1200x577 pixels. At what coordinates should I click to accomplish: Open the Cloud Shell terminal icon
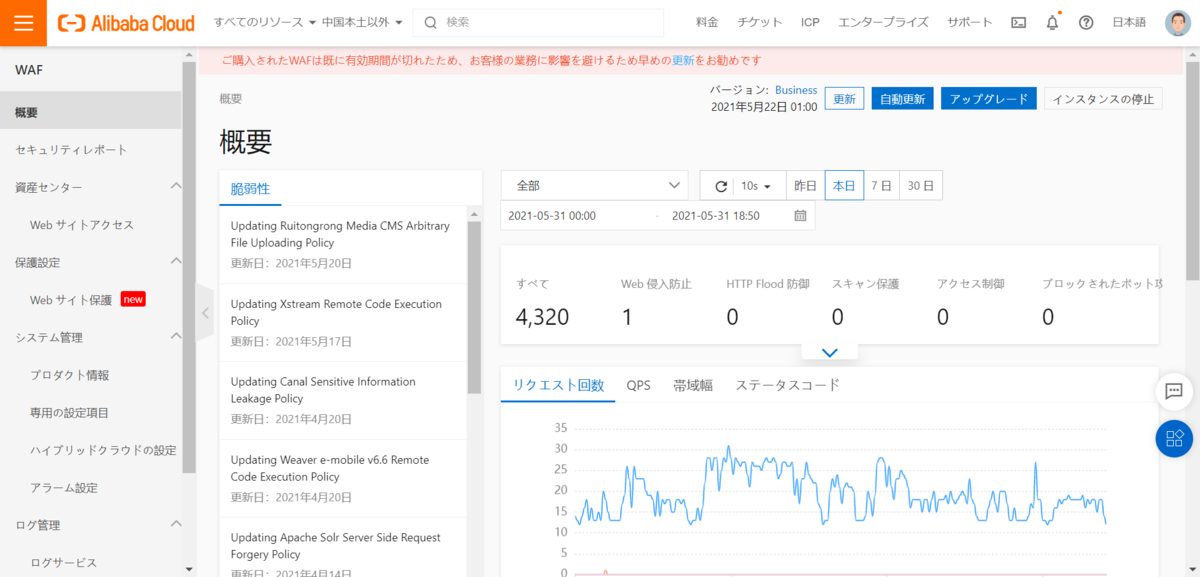(1018, 21)
